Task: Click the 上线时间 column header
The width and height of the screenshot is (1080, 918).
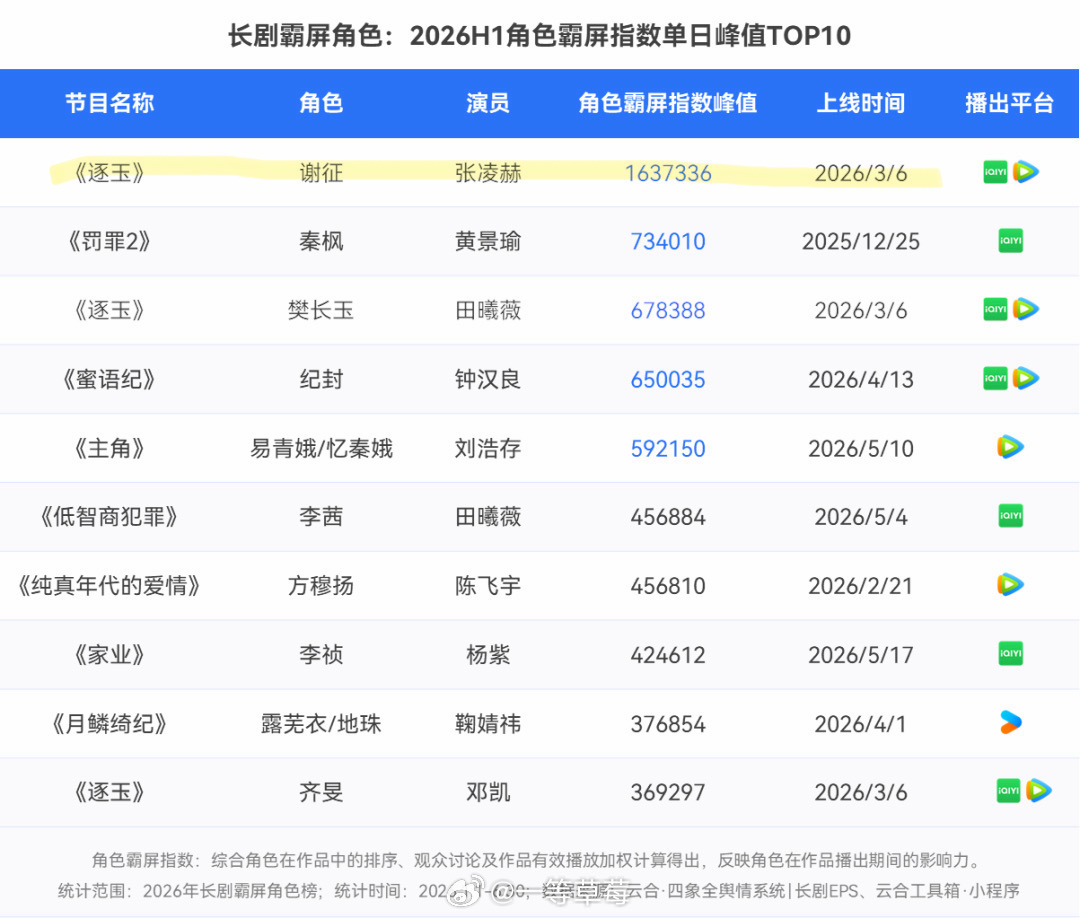Action: coord(860,103)
